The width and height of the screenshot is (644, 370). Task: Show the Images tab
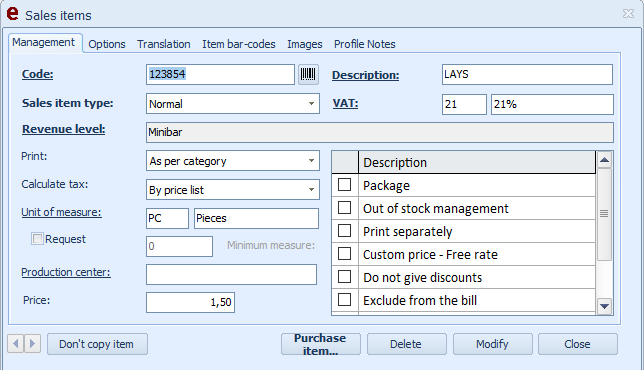(x=304, y=44)
